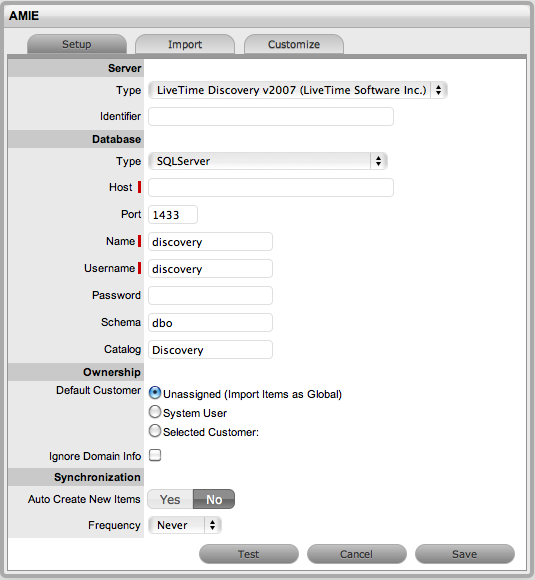Click into the Host field

point(271,188)
